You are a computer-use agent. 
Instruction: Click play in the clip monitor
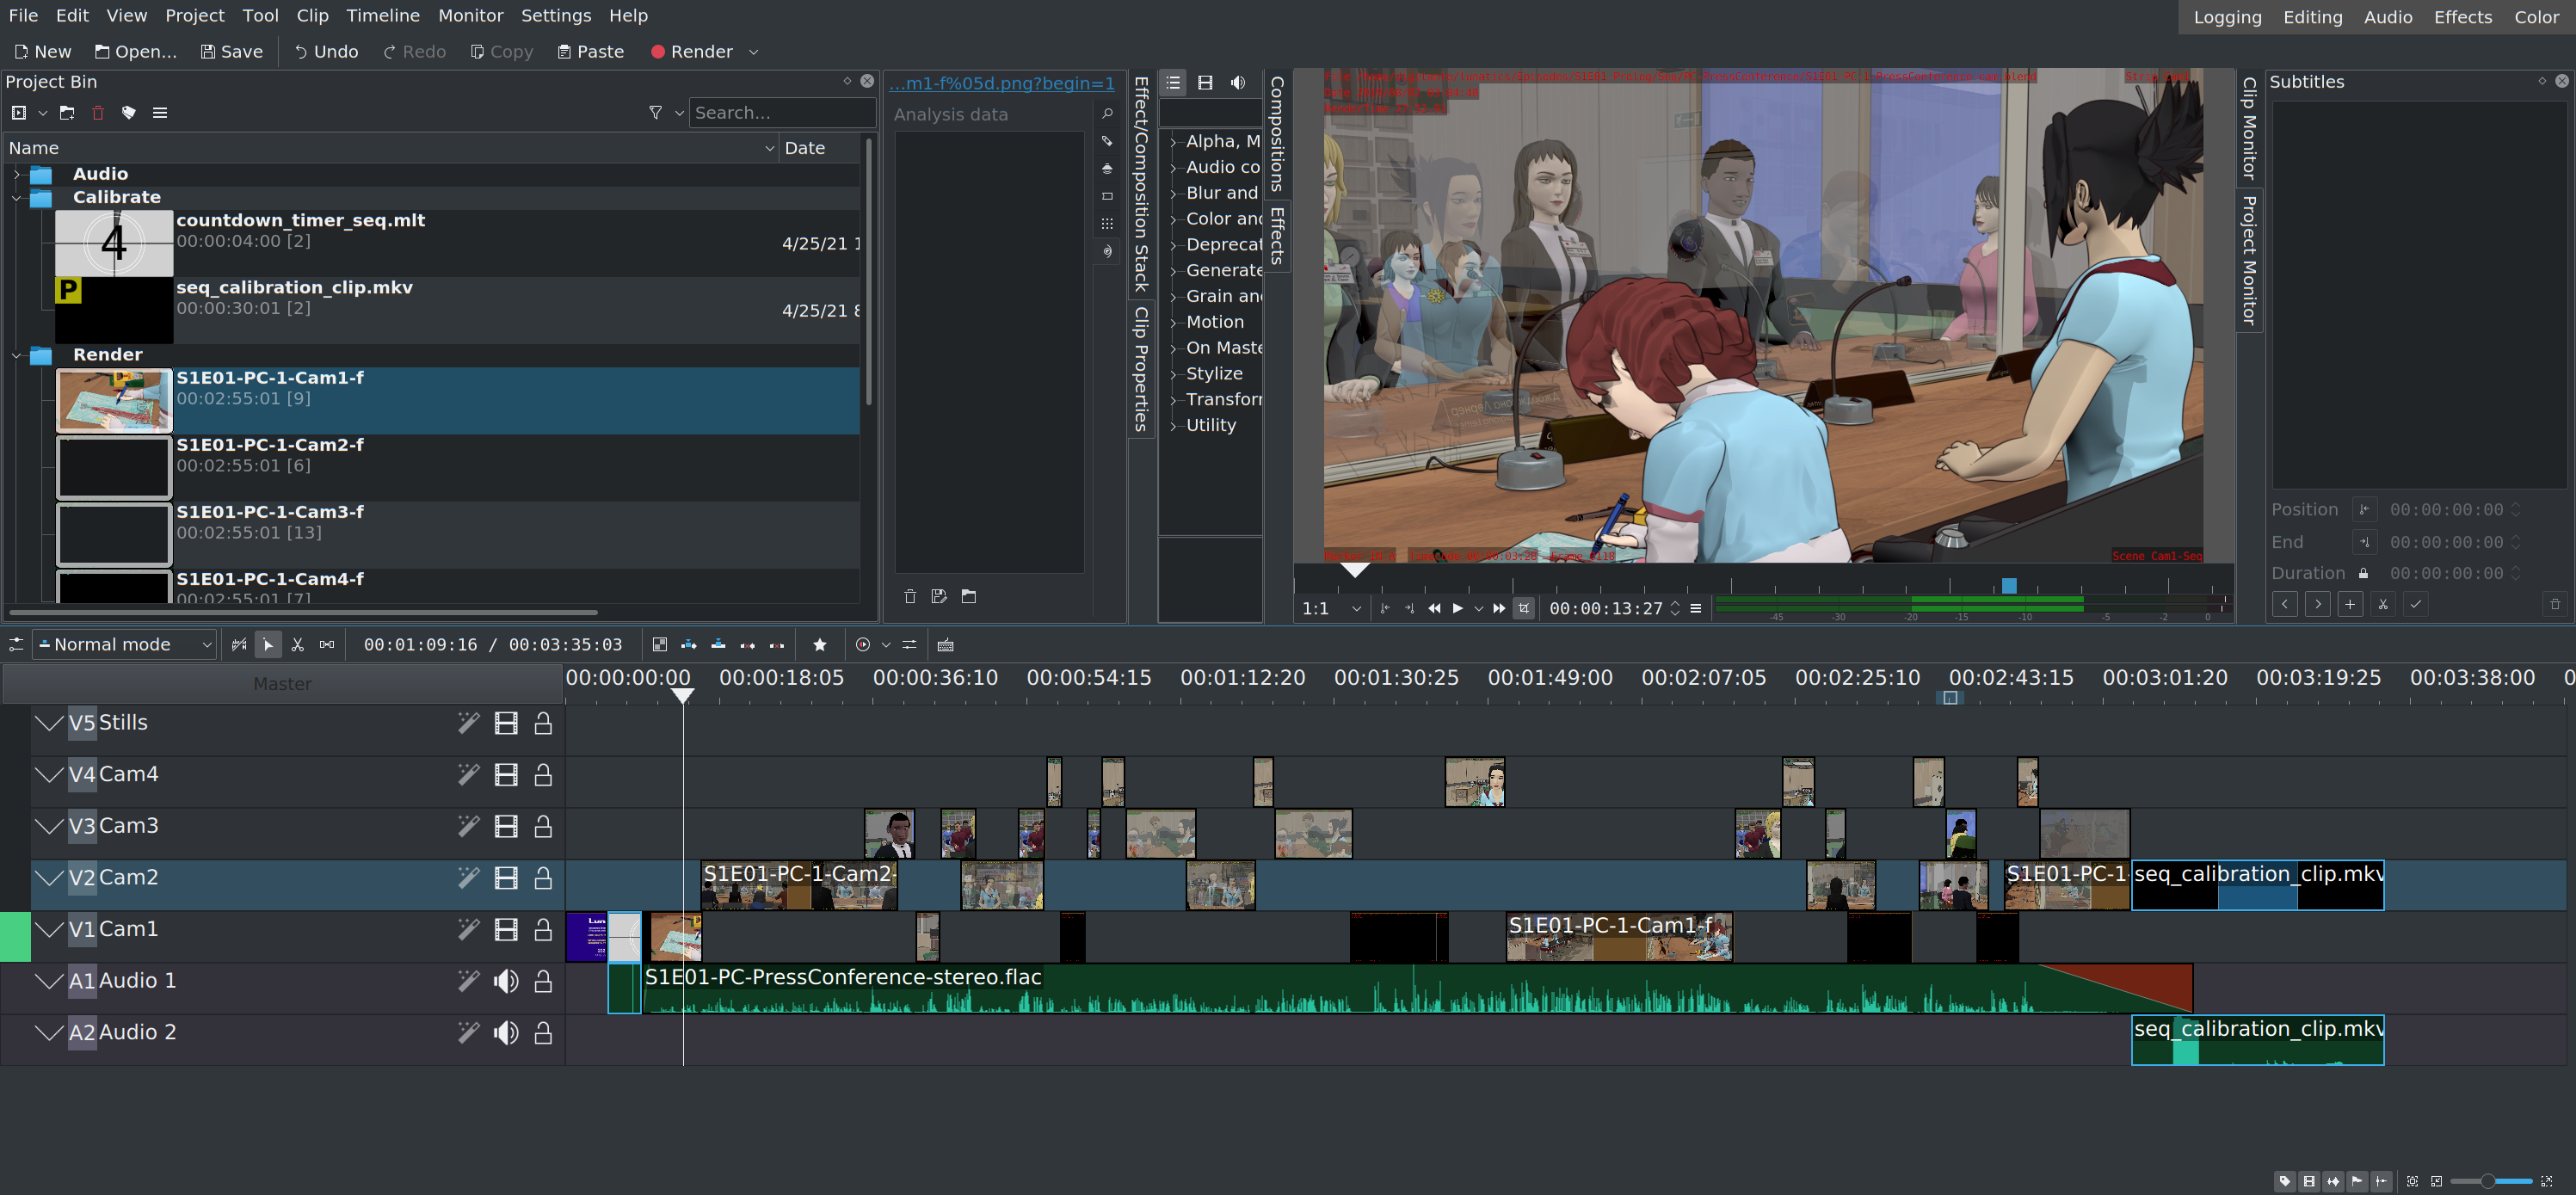pos(1457,608)
